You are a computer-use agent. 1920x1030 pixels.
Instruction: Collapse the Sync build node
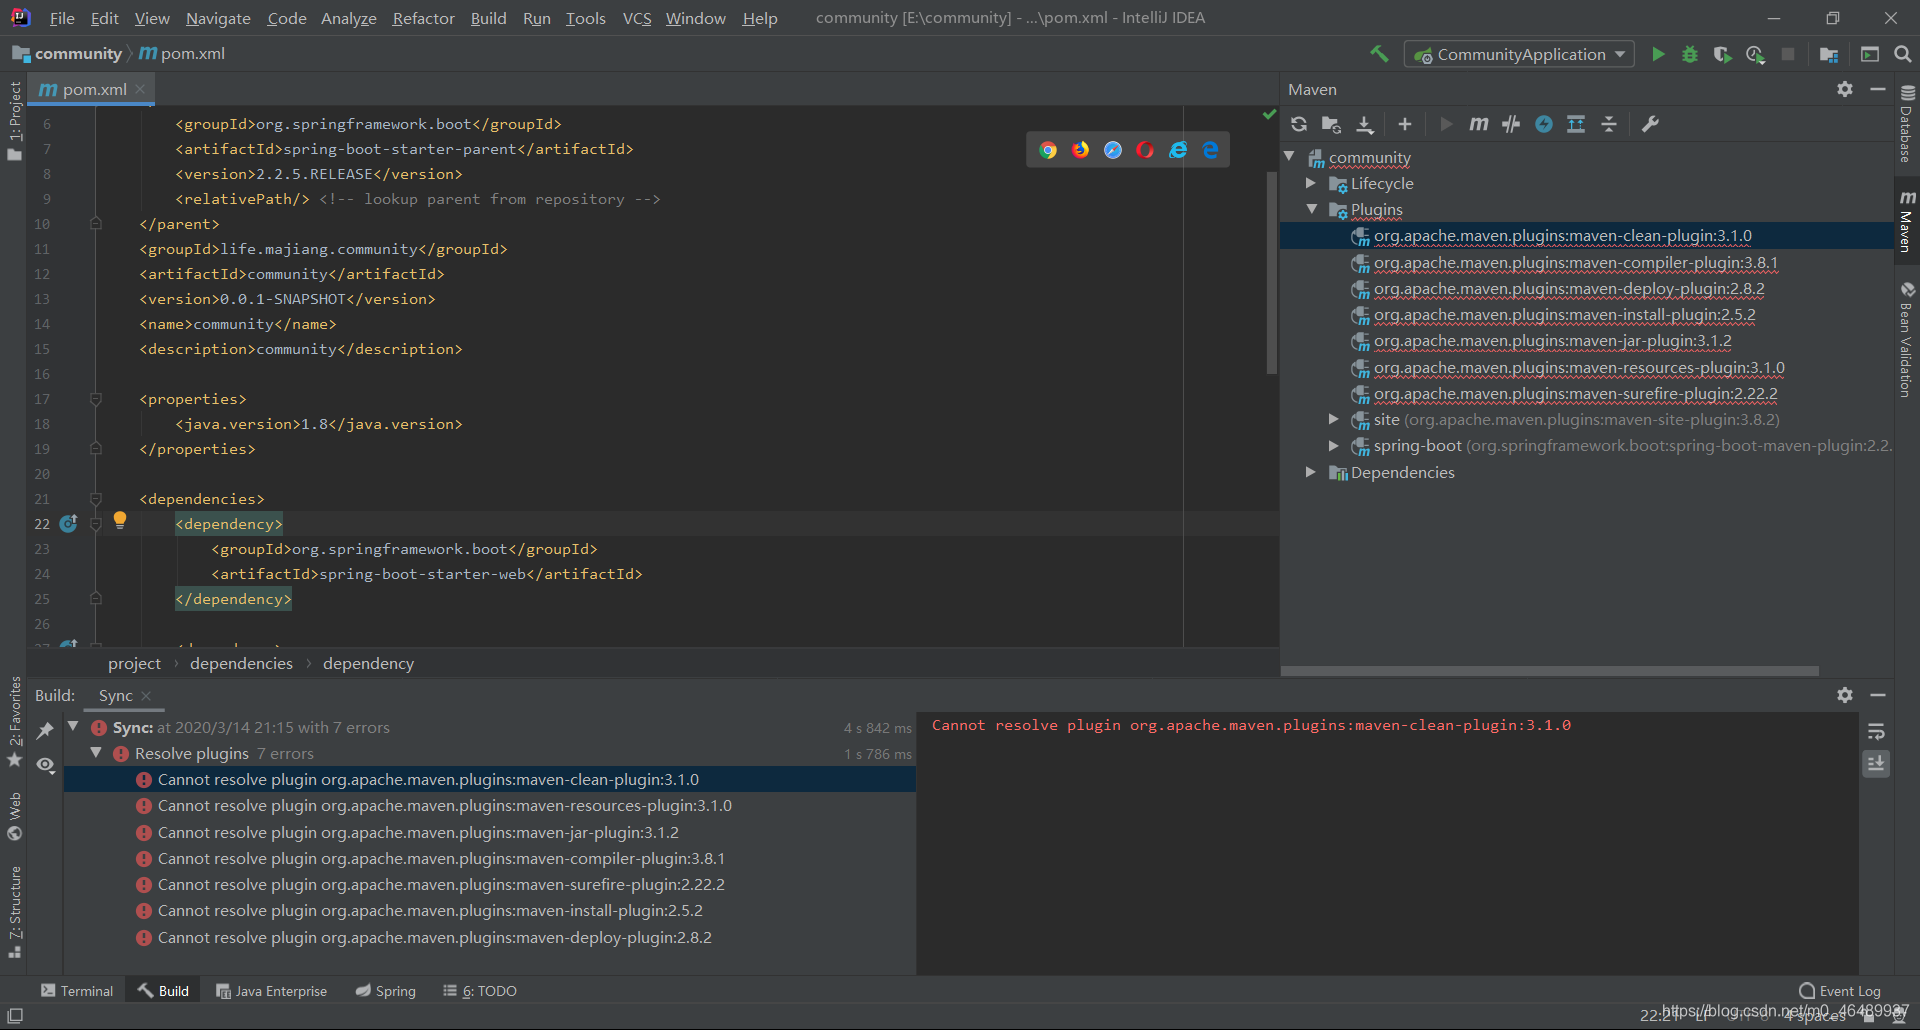[x=73, y=727]
